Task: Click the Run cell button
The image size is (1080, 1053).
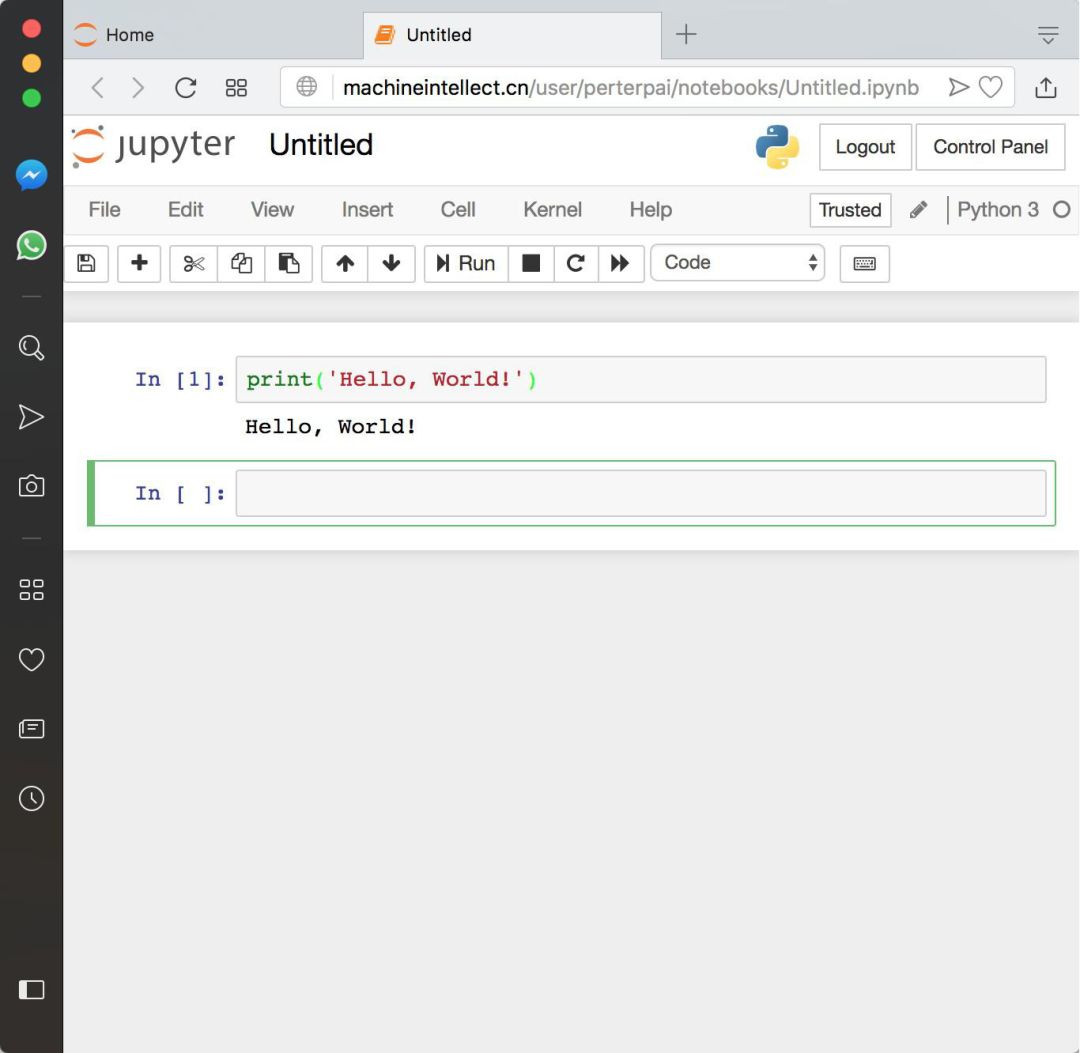Action: 466,263
